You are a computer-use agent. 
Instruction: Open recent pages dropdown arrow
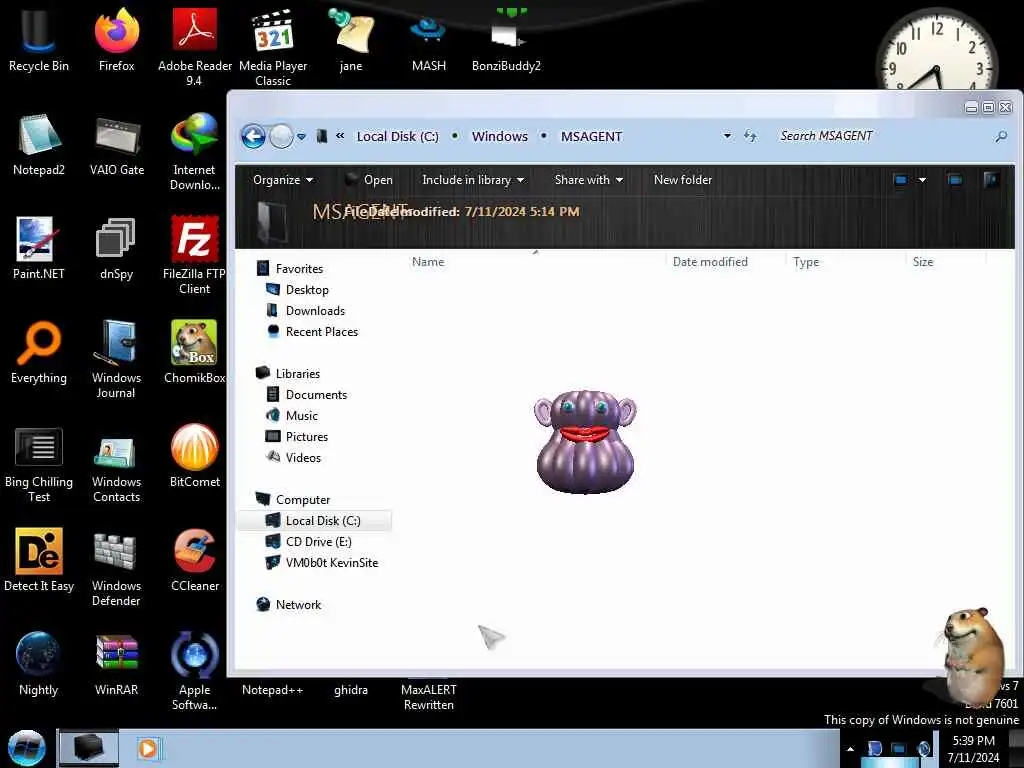[301, 136]
